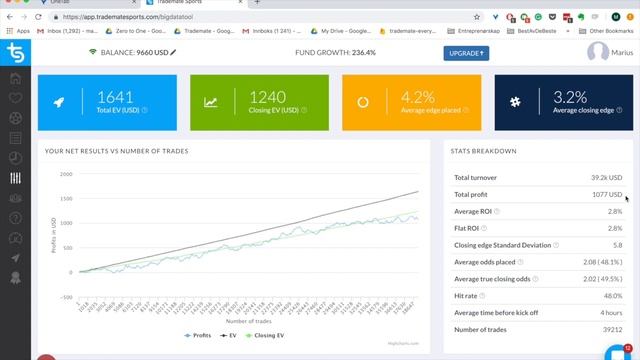Viewport: 640px width, 360px height.
Task: Click the chart icon on Closing EV card
Action: click(211, 102)
